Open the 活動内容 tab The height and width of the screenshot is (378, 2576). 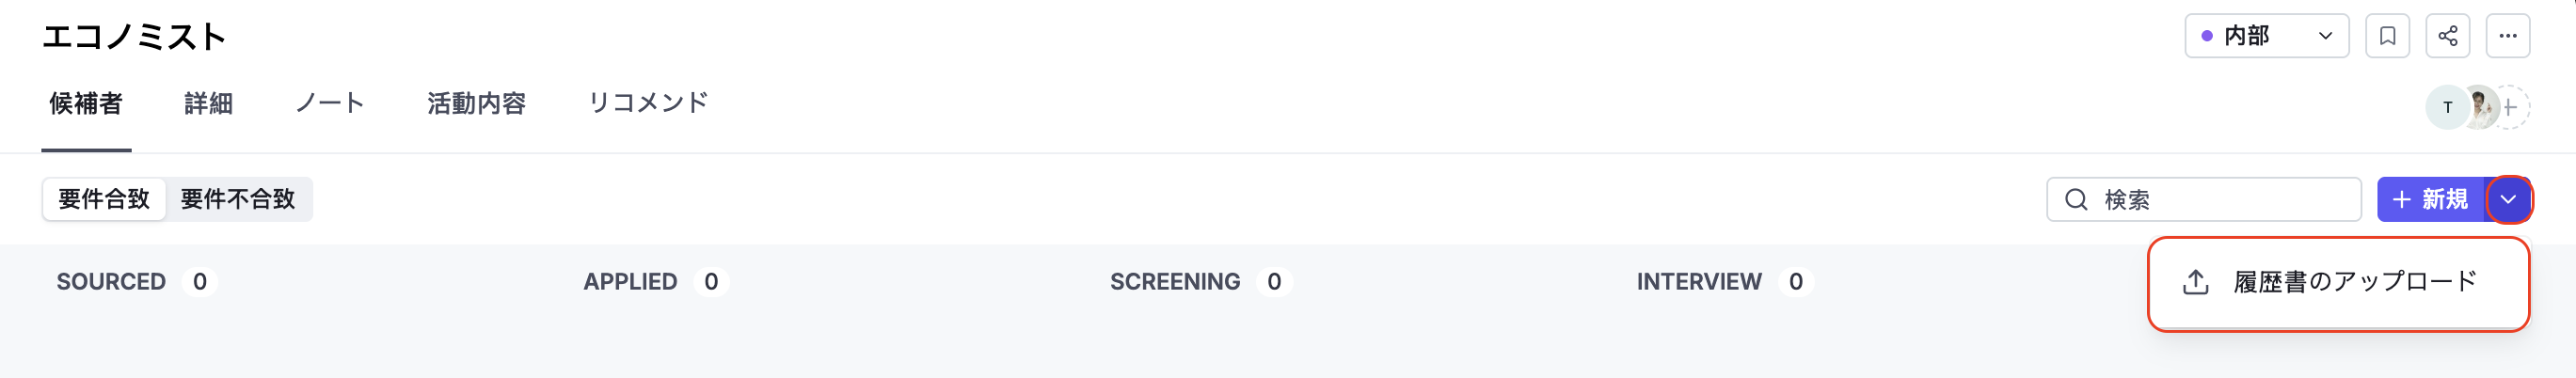coord(476,103)
